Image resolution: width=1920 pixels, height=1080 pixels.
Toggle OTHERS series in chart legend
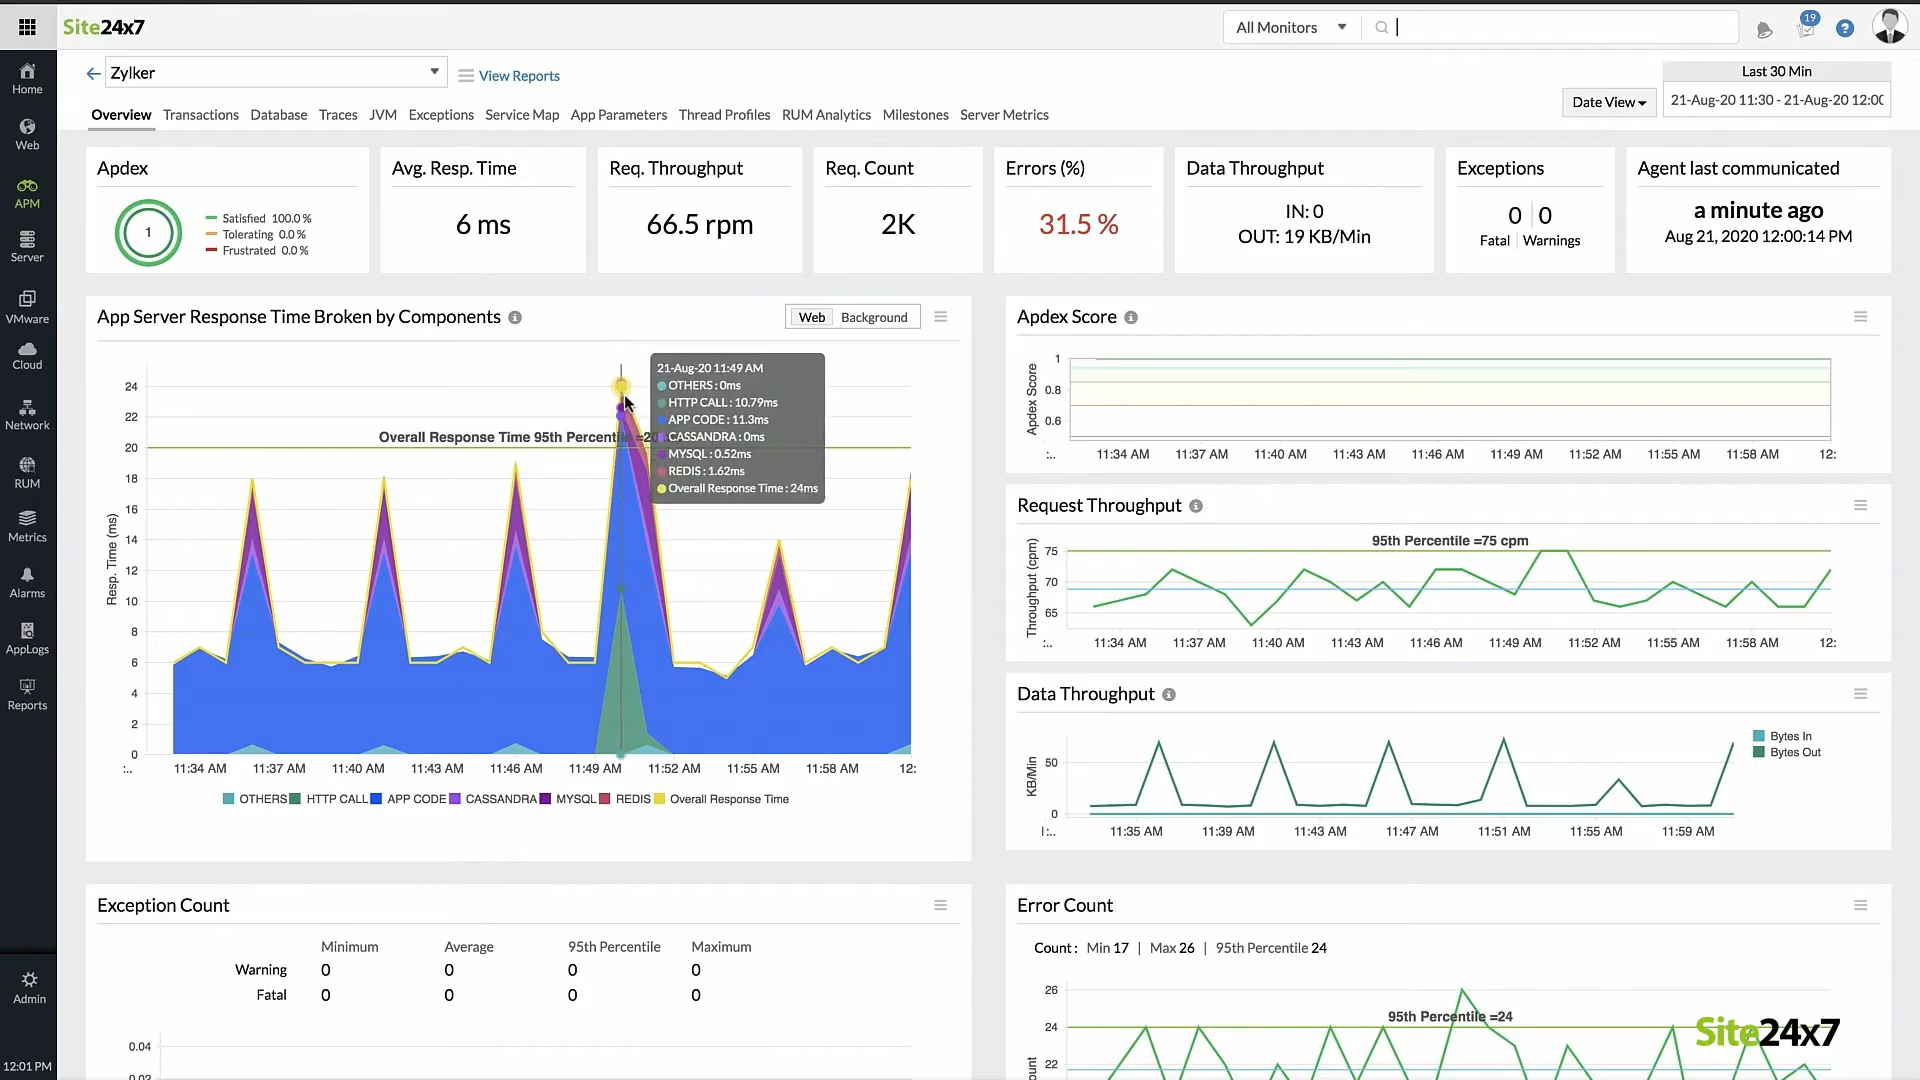point(255,799)
